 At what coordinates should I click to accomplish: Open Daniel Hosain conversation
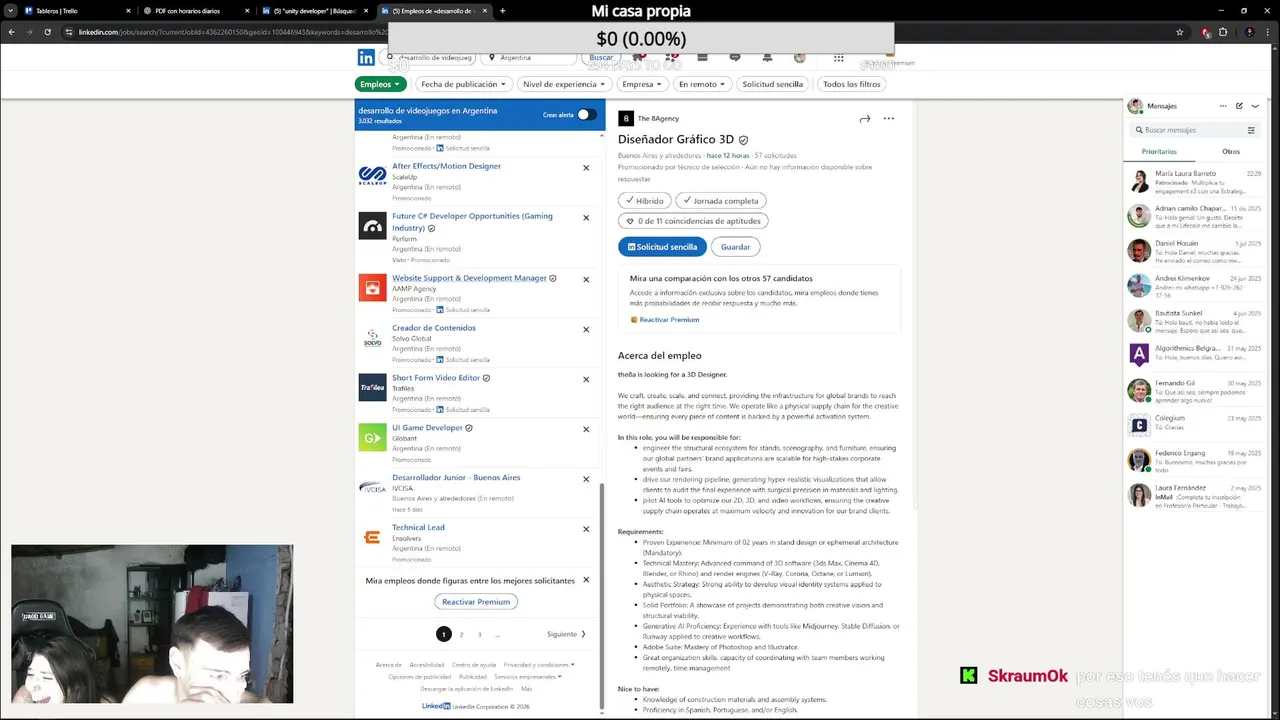[x=1194, y=251]
